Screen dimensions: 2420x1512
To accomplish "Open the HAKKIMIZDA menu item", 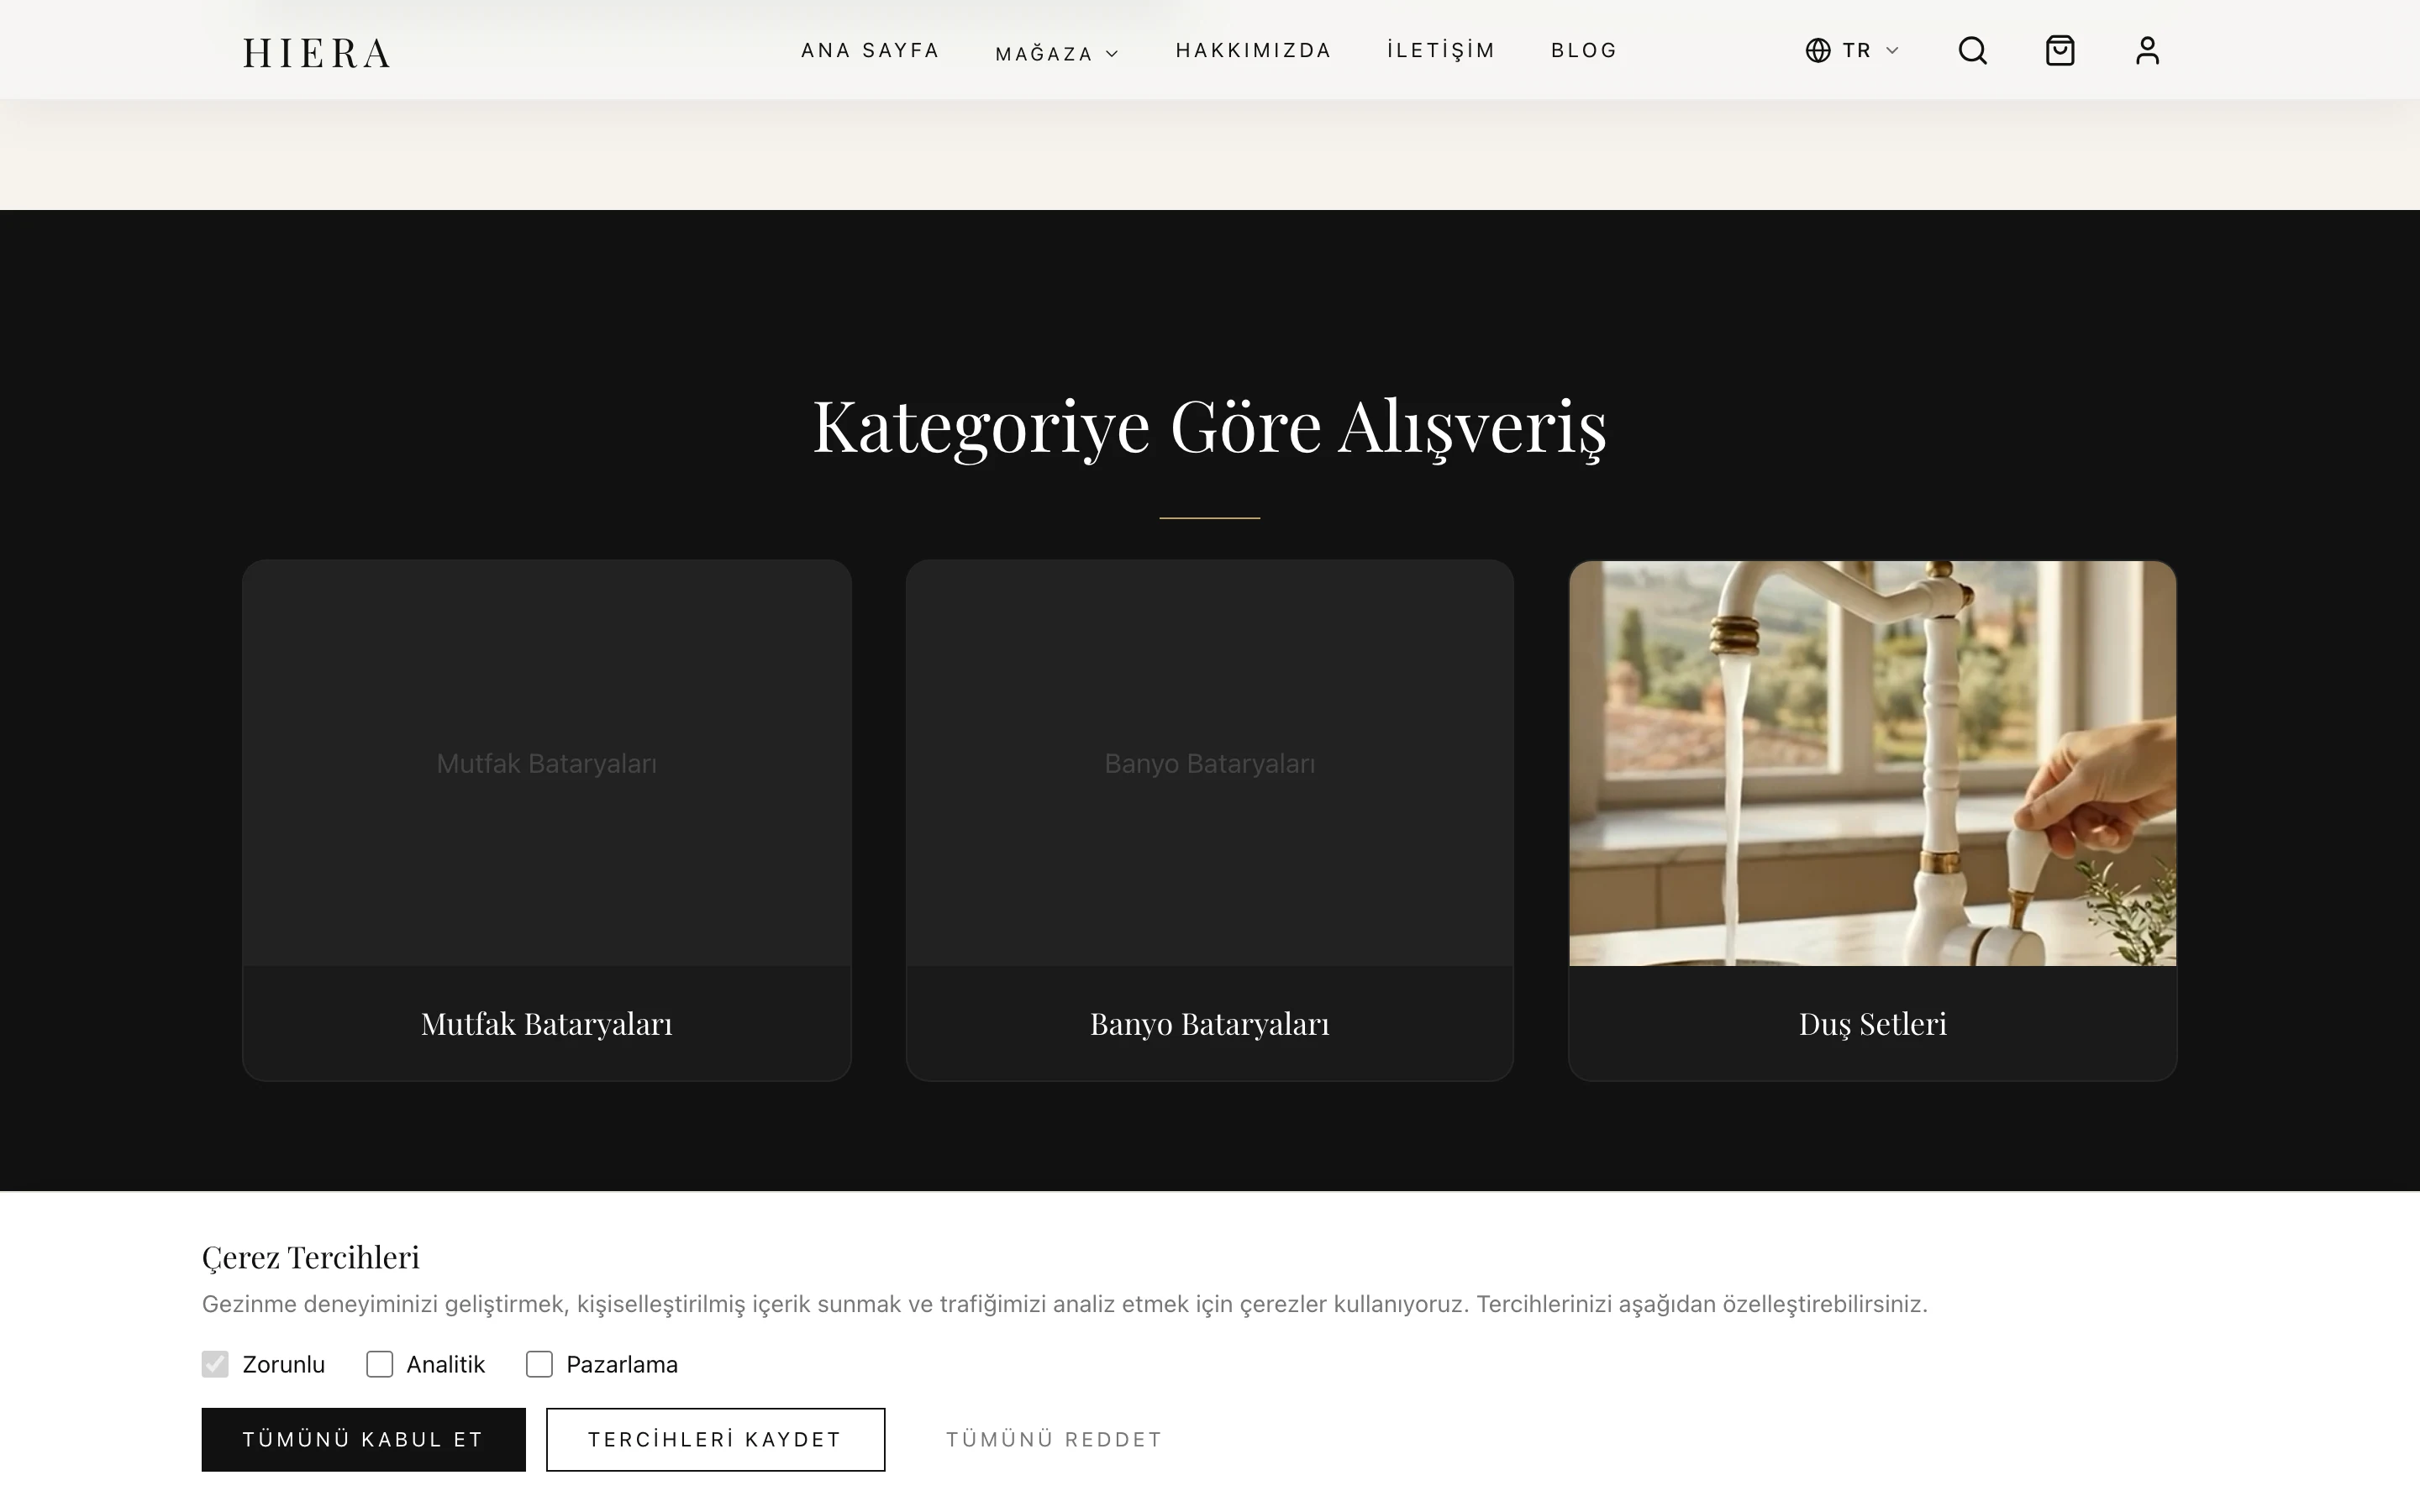I will click(1253, 50).
